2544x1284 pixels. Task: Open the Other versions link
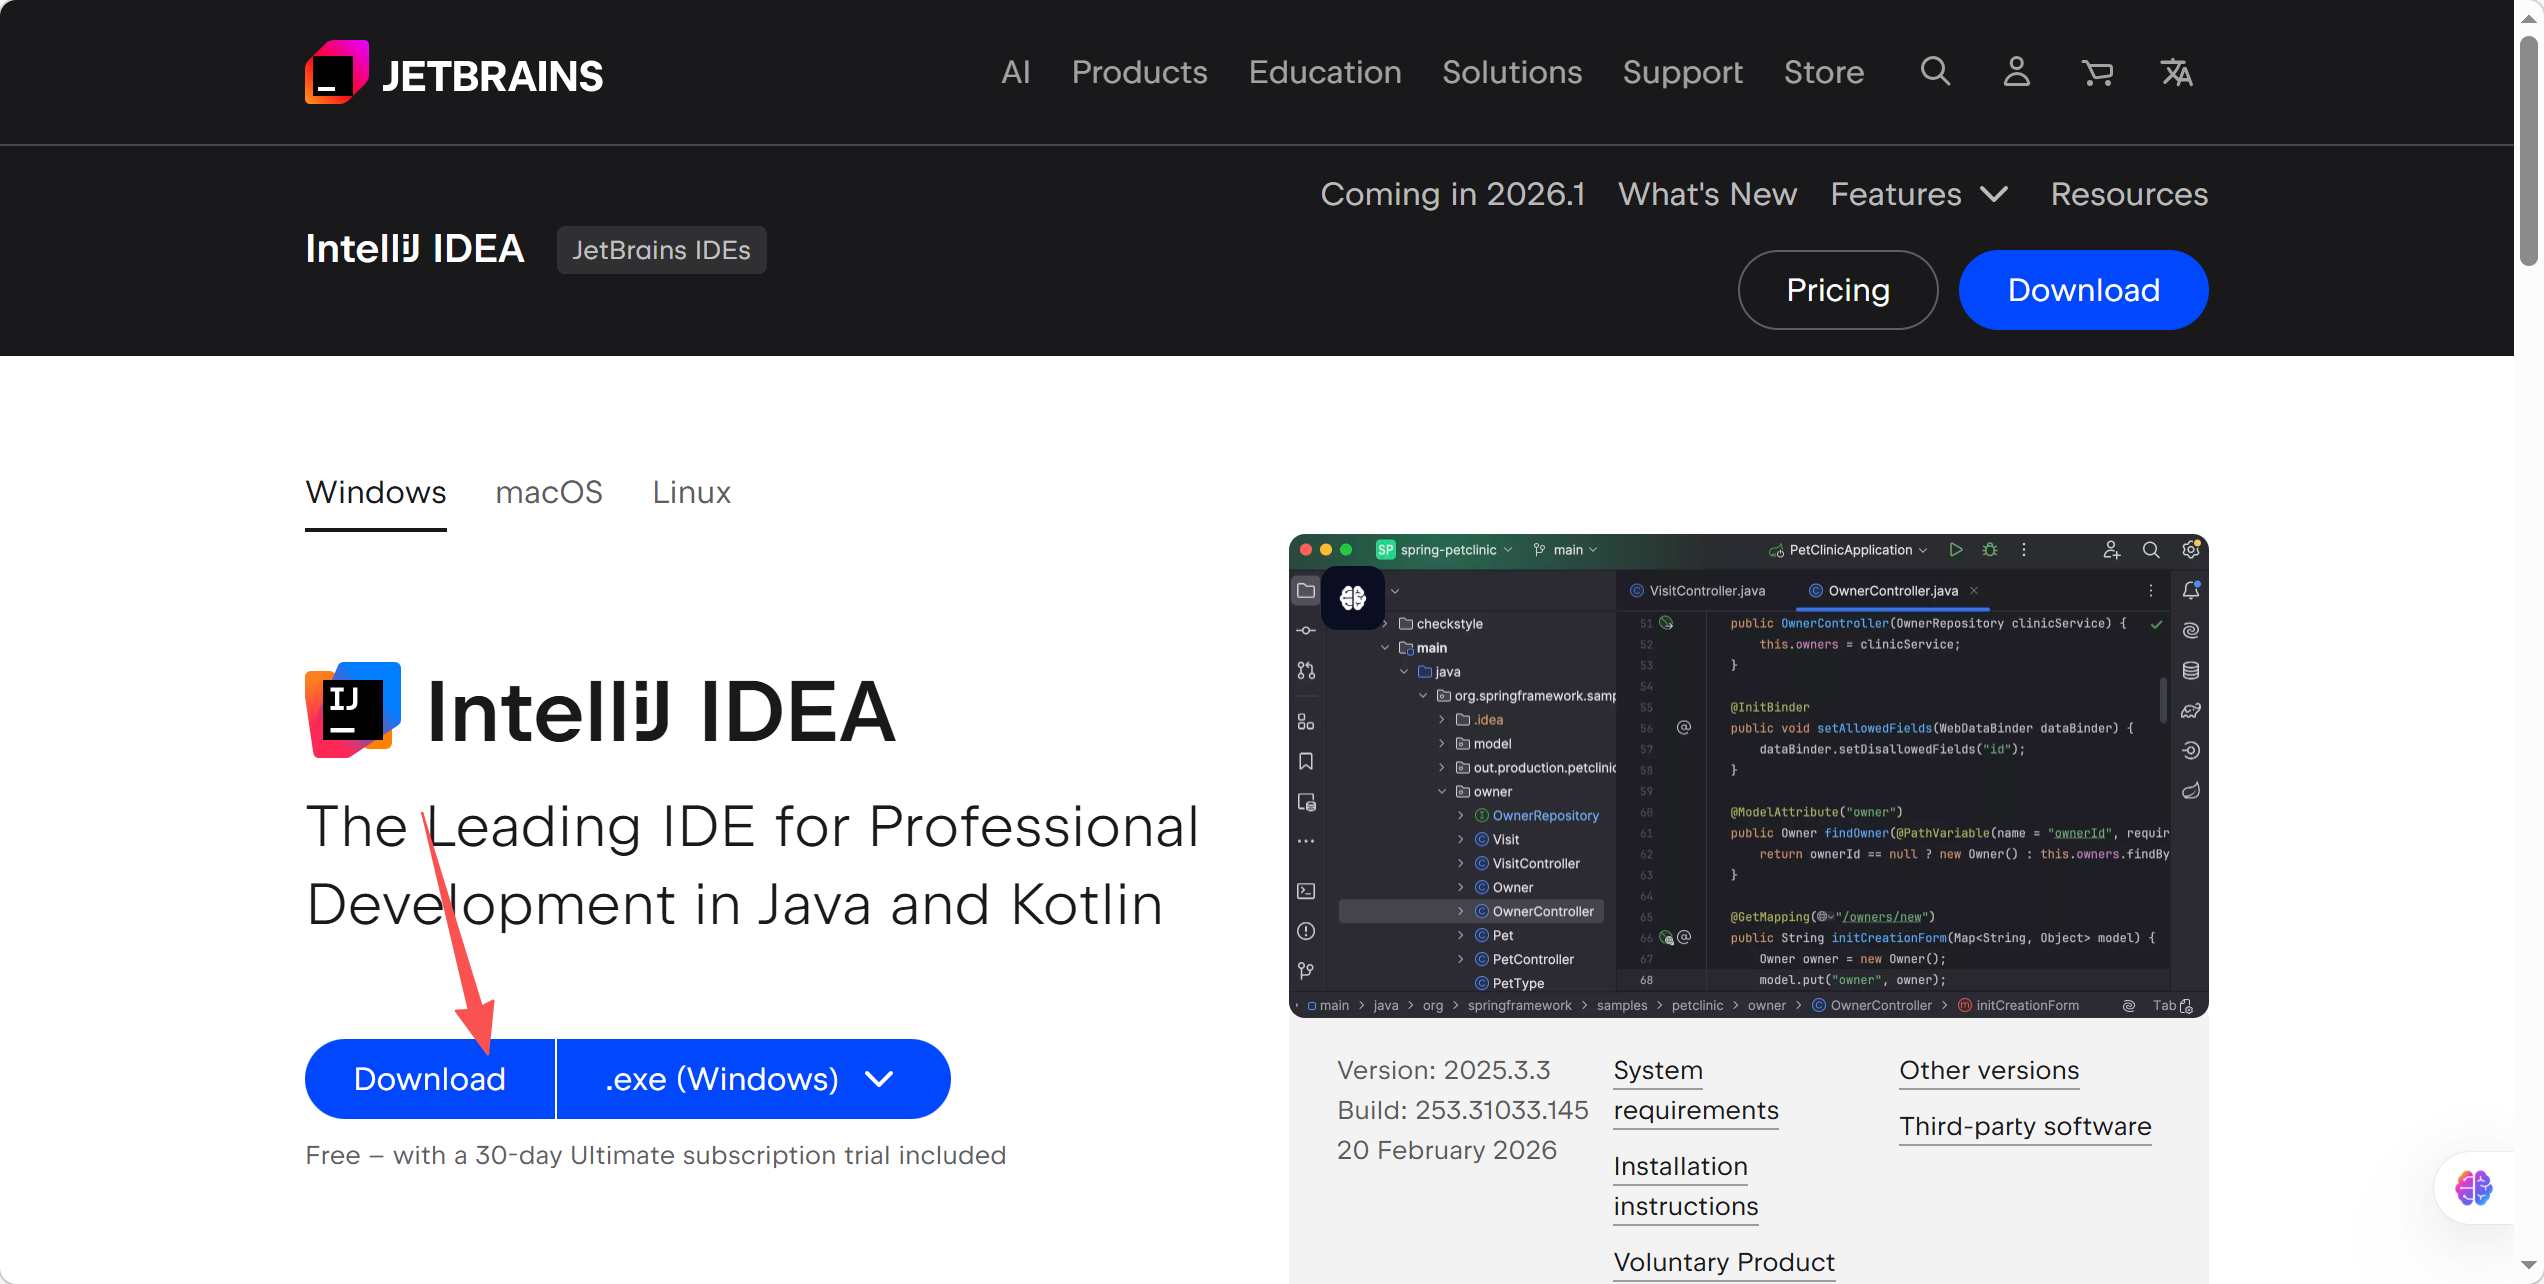coord(1988,1070)
